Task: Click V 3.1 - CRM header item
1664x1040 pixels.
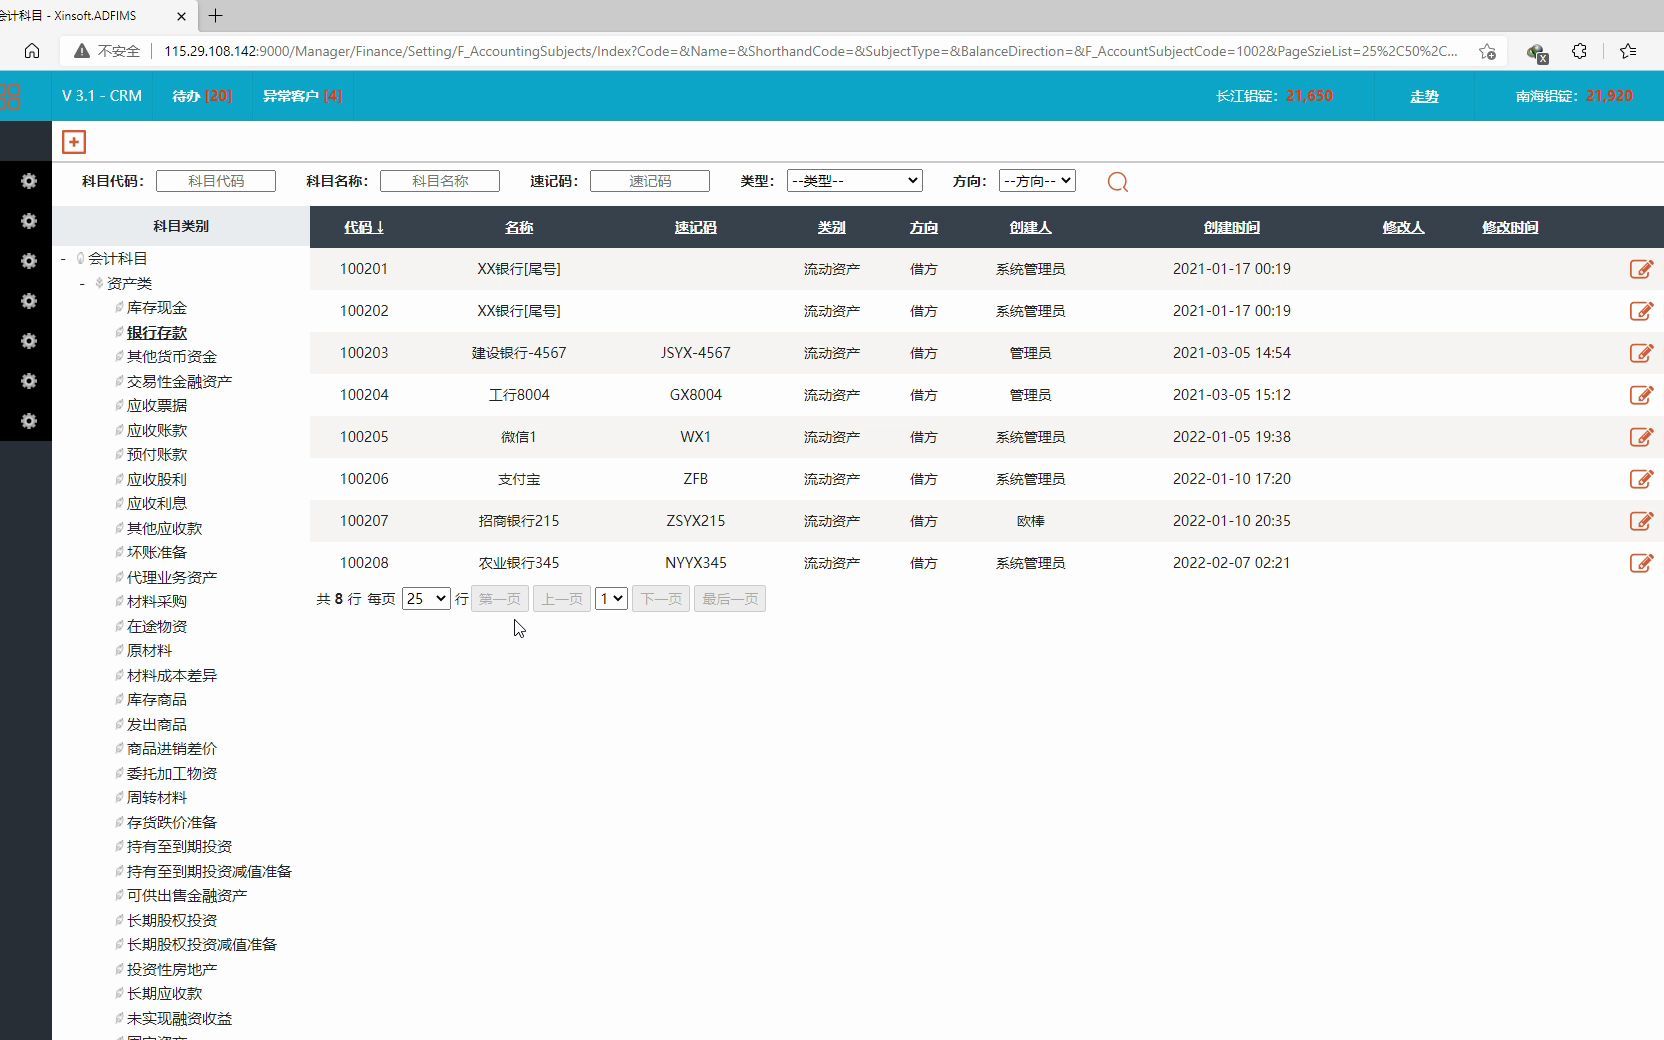Action: tap(102, 96)
